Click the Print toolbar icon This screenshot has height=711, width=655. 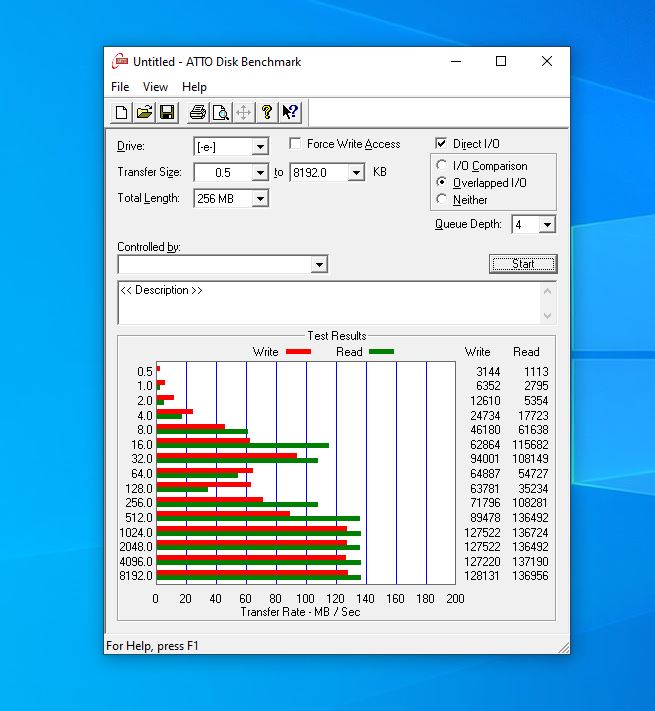click(198, 112)
